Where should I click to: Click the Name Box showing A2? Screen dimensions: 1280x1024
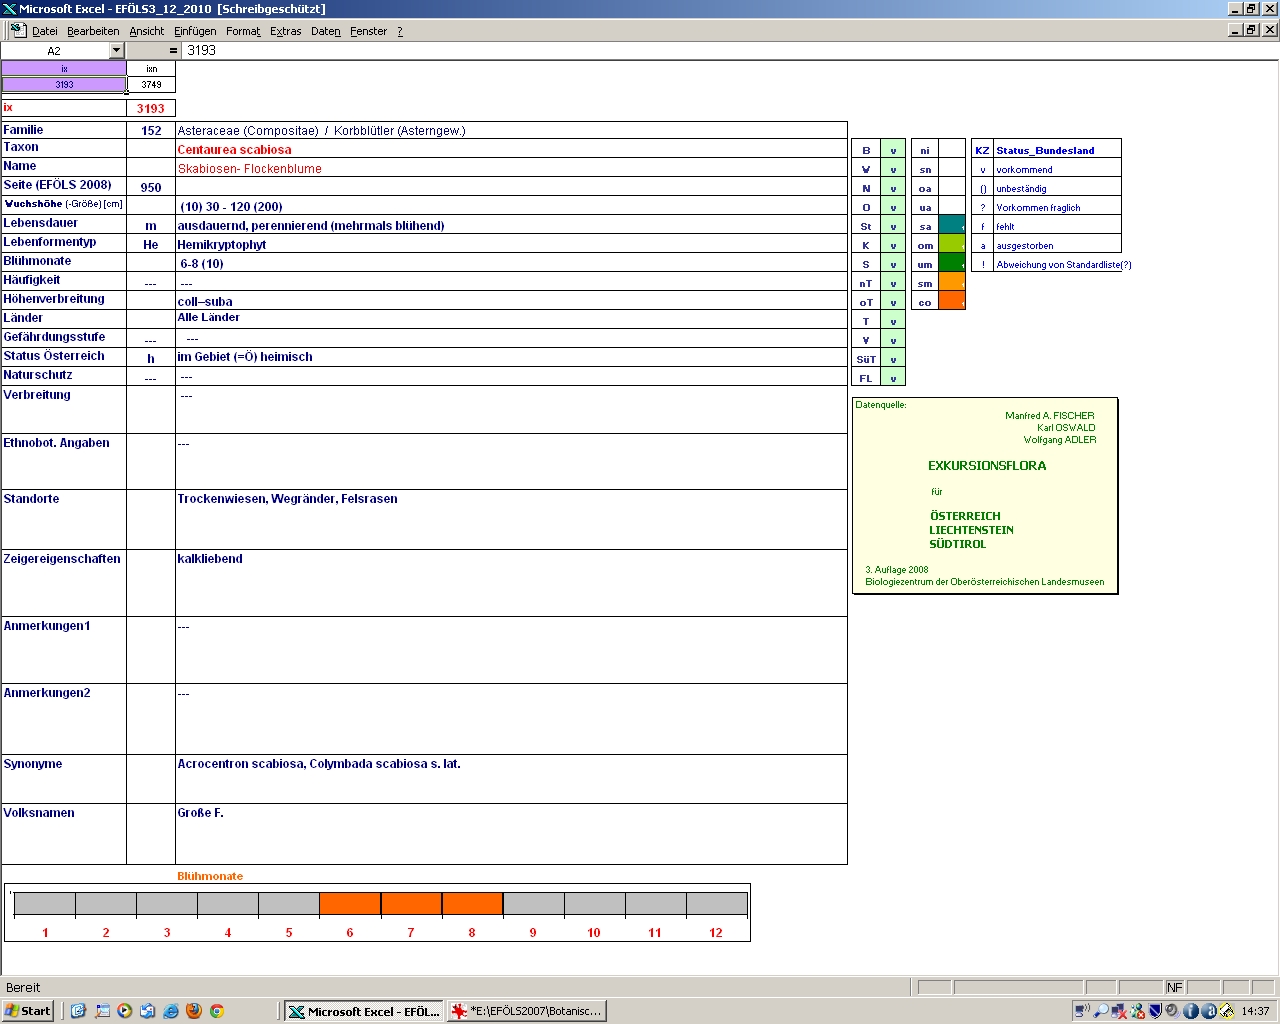tap(54, 50)
